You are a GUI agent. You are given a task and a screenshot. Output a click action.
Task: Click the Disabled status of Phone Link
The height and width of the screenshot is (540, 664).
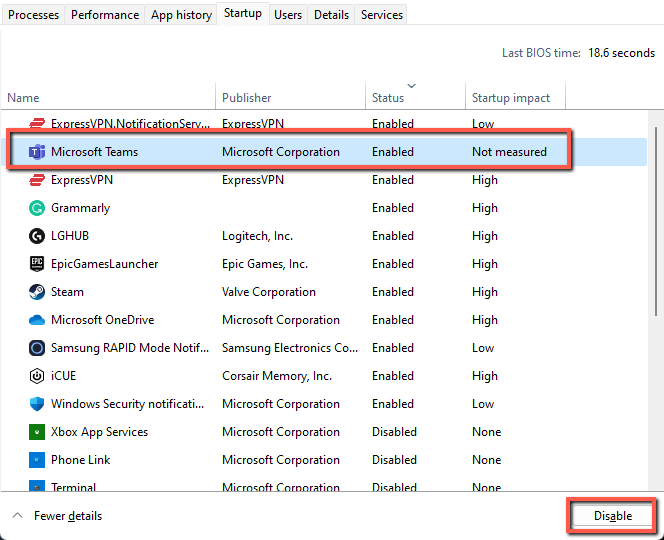point(394,460)
